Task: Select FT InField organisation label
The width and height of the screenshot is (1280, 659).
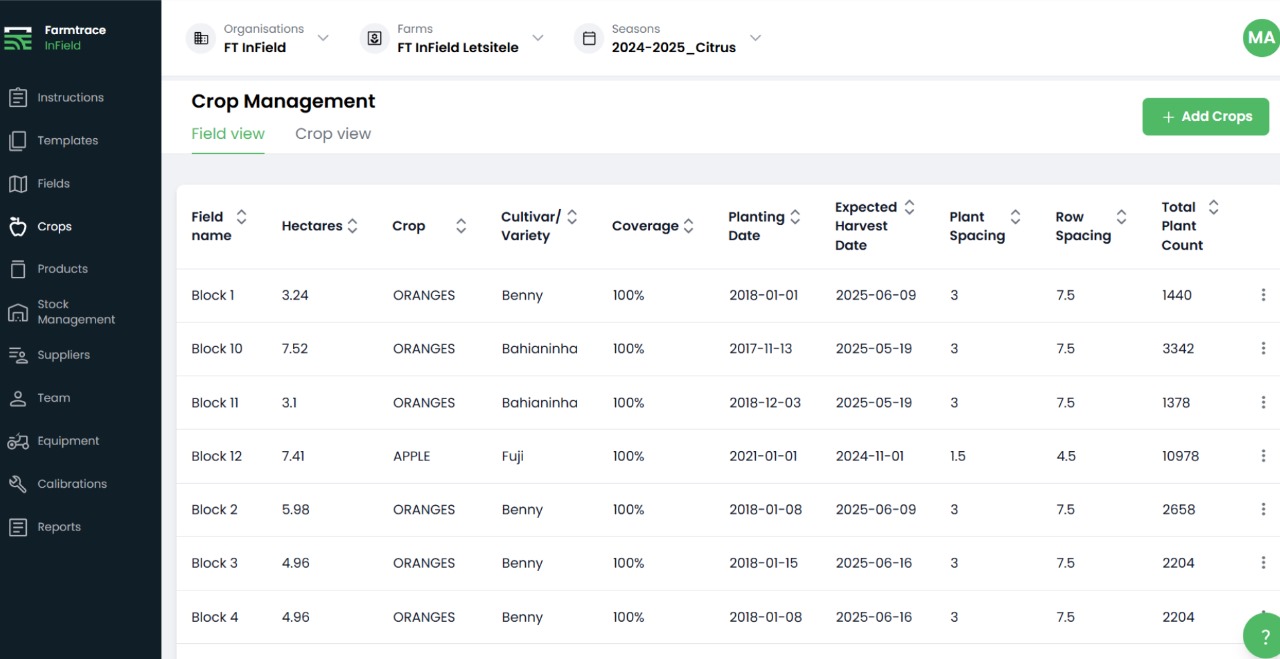Action: tap(255, 47)
